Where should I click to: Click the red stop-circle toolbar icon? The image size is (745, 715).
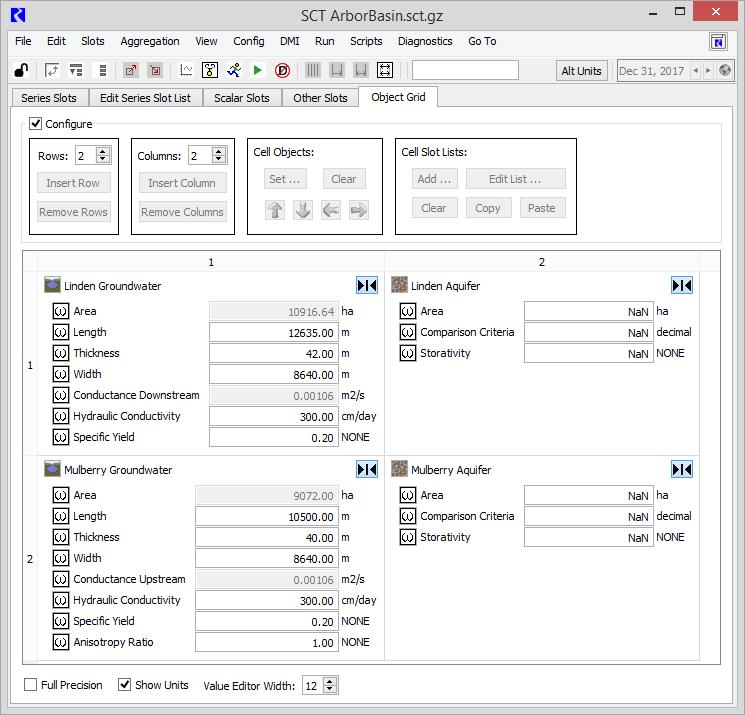coord(282,70)
